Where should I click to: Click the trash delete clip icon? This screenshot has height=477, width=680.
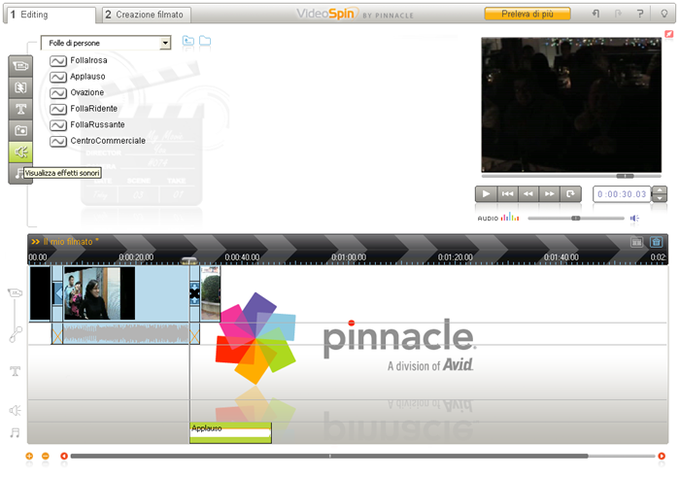(x=656, y=242)
